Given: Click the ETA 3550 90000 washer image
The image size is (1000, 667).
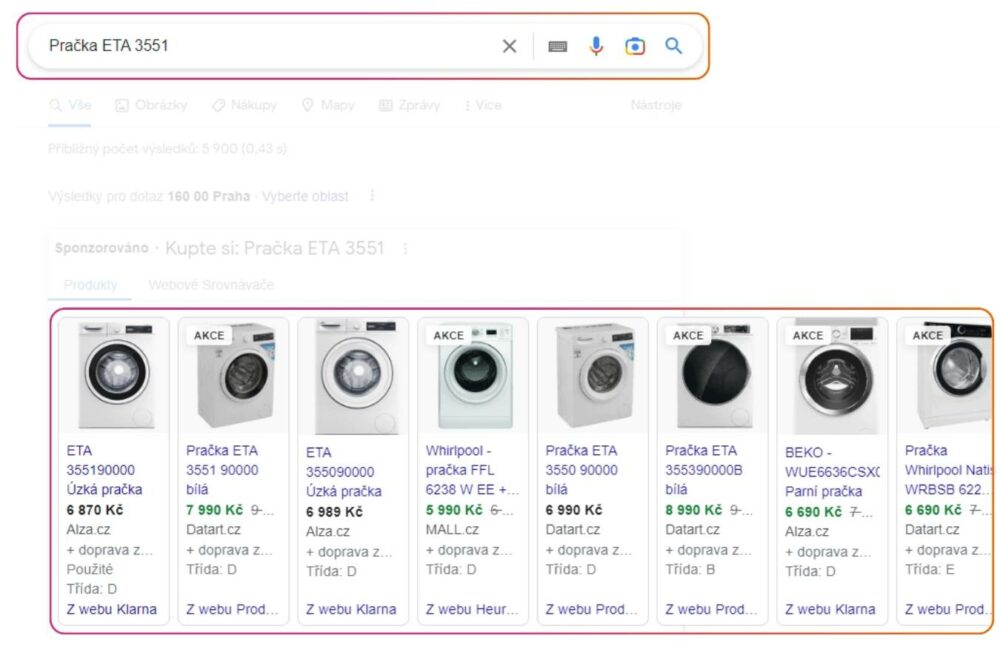Looking at the screenshot, I should pos(594,375).
